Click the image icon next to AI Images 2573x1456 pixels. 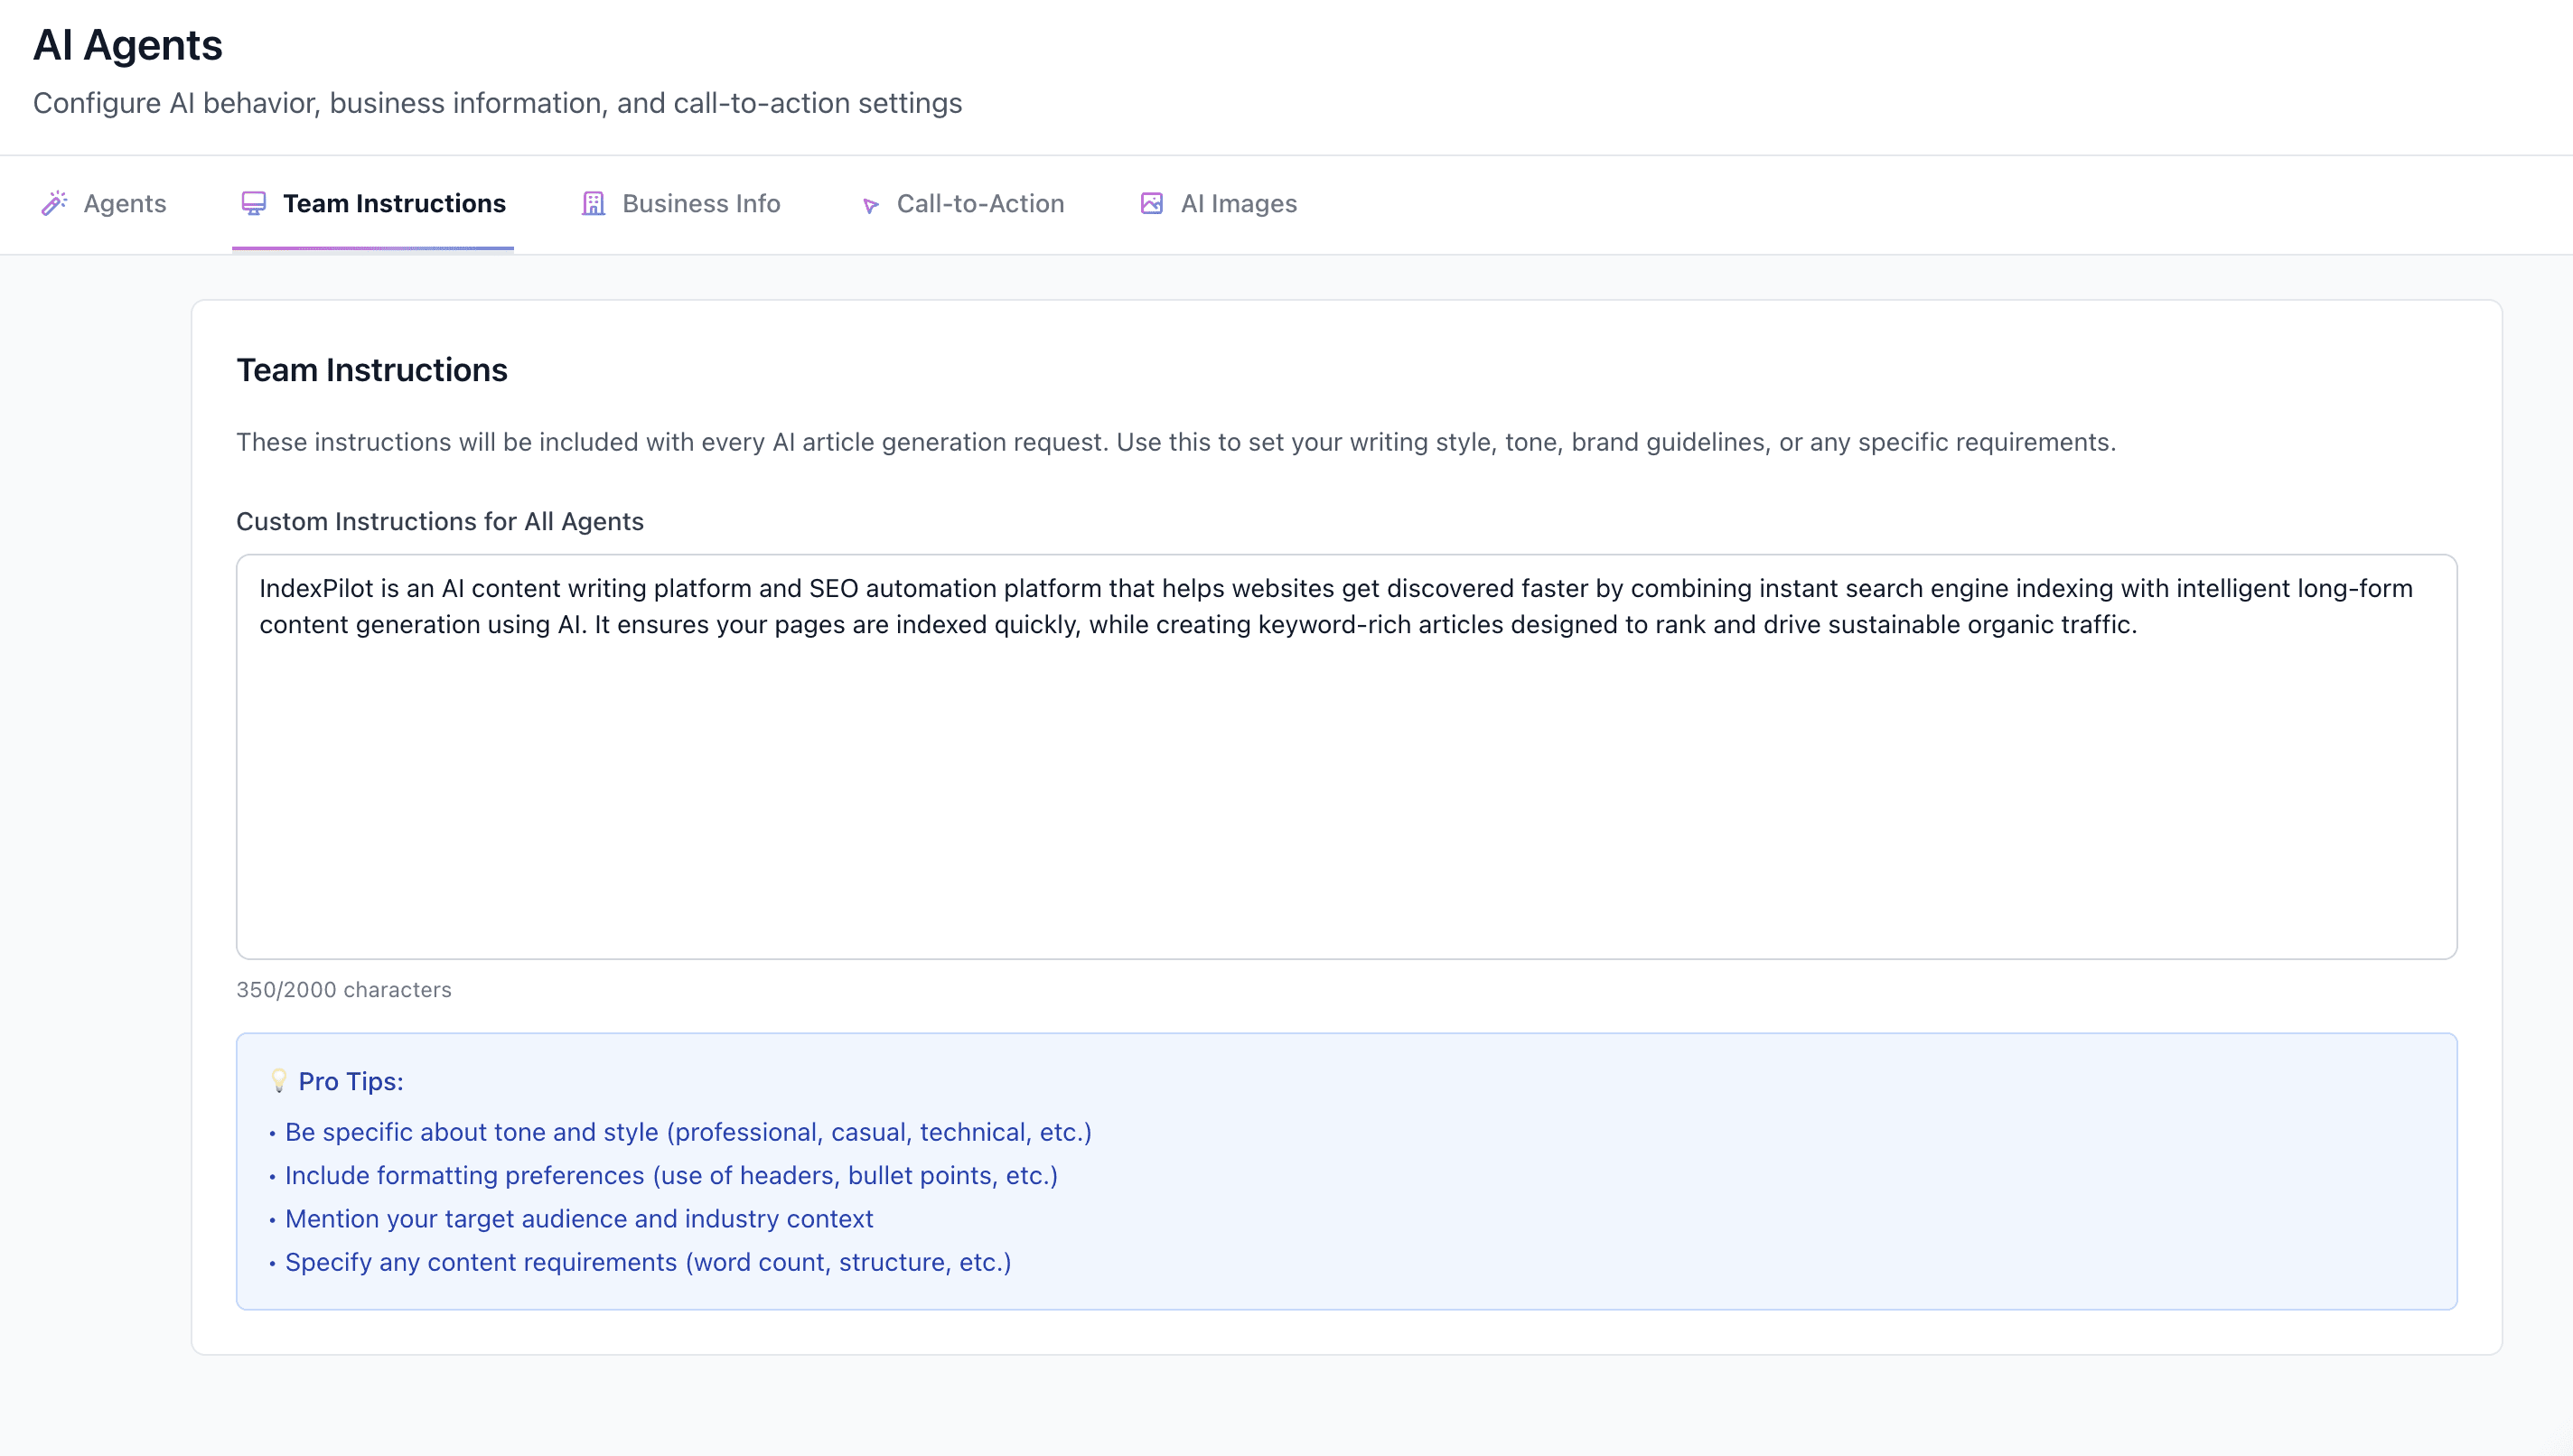point(1152,203)
